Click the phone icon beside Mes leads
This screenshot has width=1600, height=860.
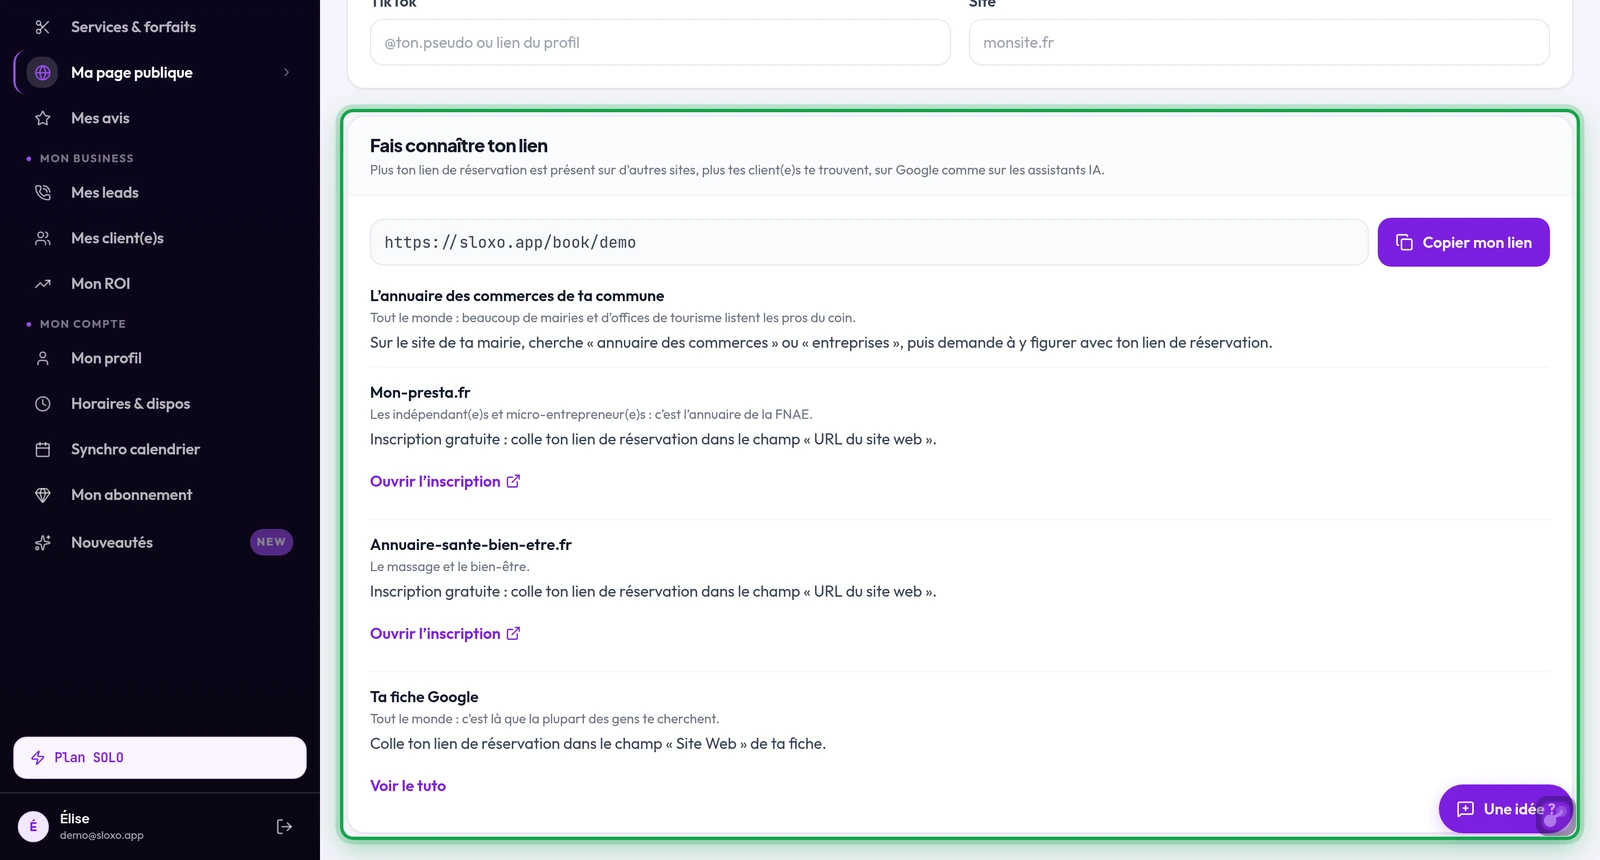(43, 192)
